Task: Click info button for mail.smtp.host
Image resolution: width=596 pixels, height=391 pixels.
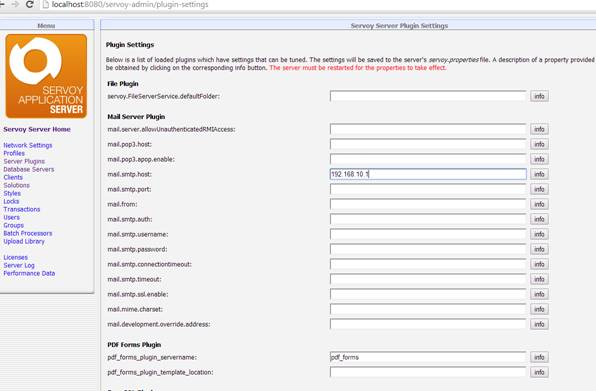Action: pos(539,174)
